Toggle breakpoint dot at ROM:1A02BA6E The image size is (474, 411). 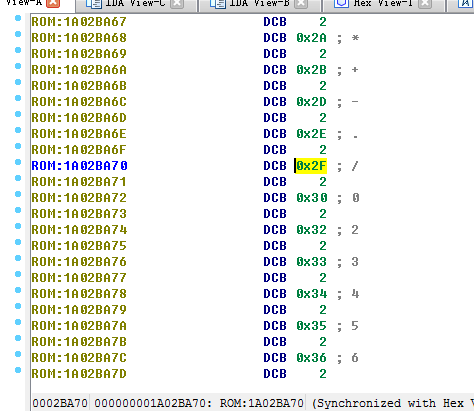click(18, 130)
